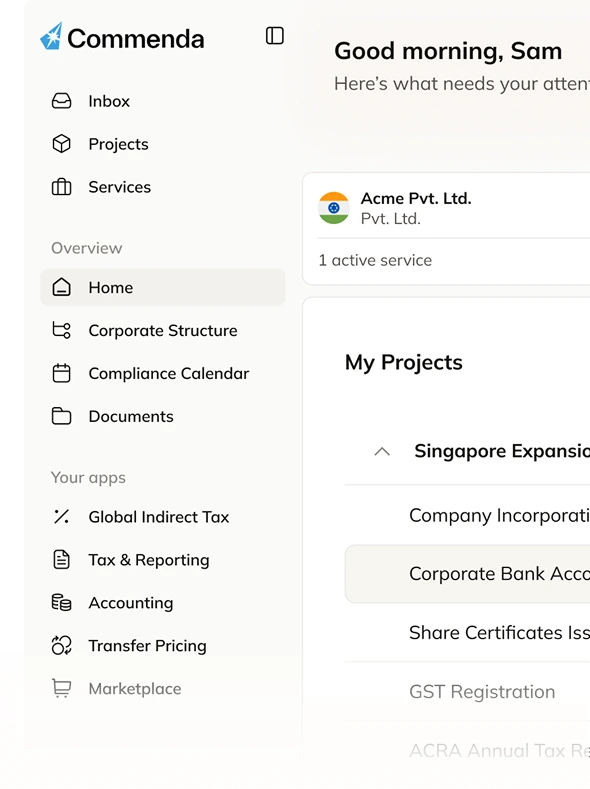Select the Home house icon
Viewport: 590px width, 789px height.
tap(61, 287)
